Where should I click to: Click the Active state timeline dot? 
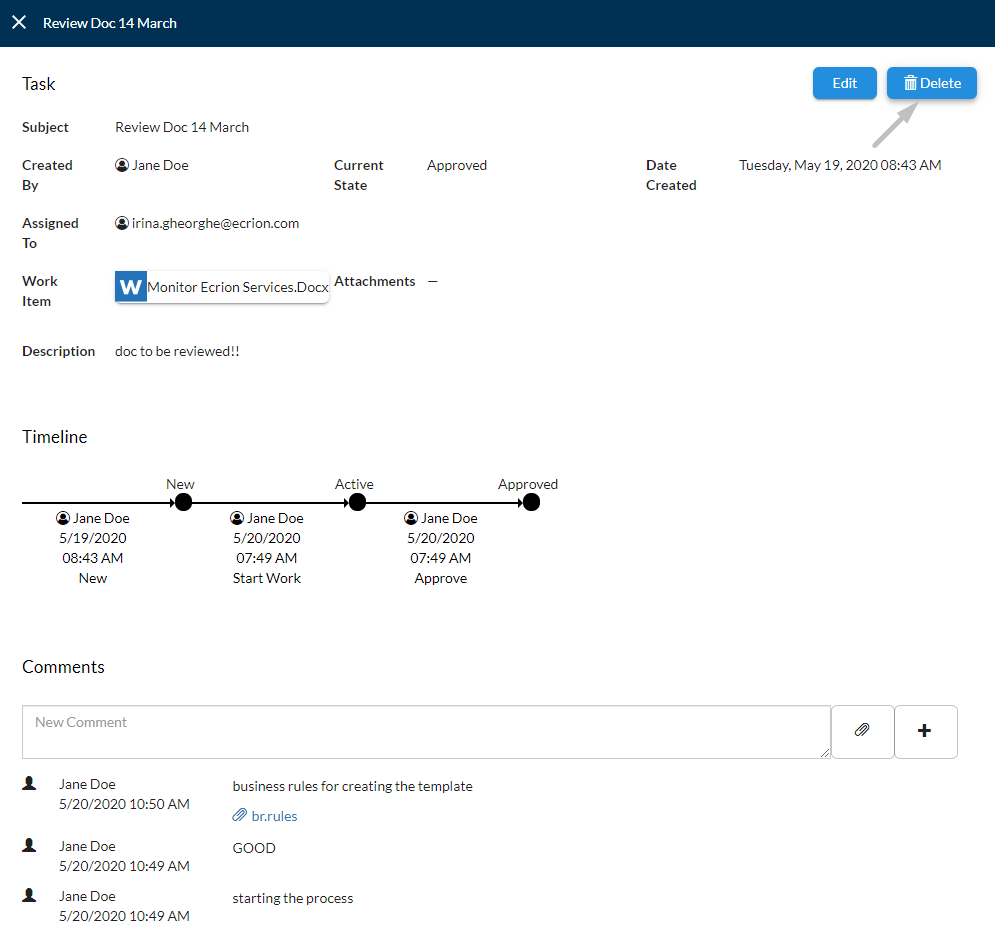[x=357, y=503]
